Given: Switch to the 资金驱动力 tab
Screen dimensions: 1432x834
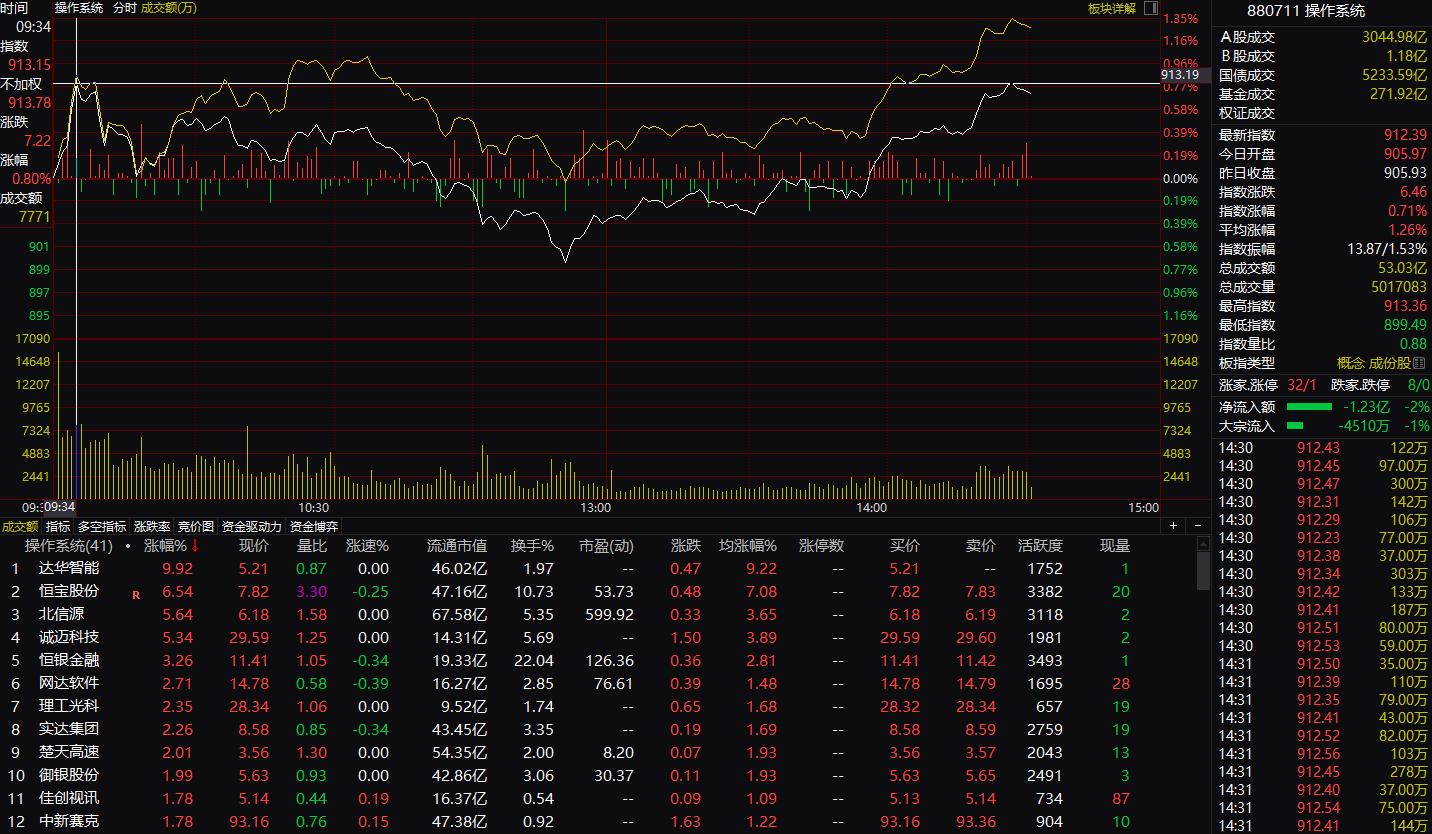Looking at the screenshot, I should point(252,526).
